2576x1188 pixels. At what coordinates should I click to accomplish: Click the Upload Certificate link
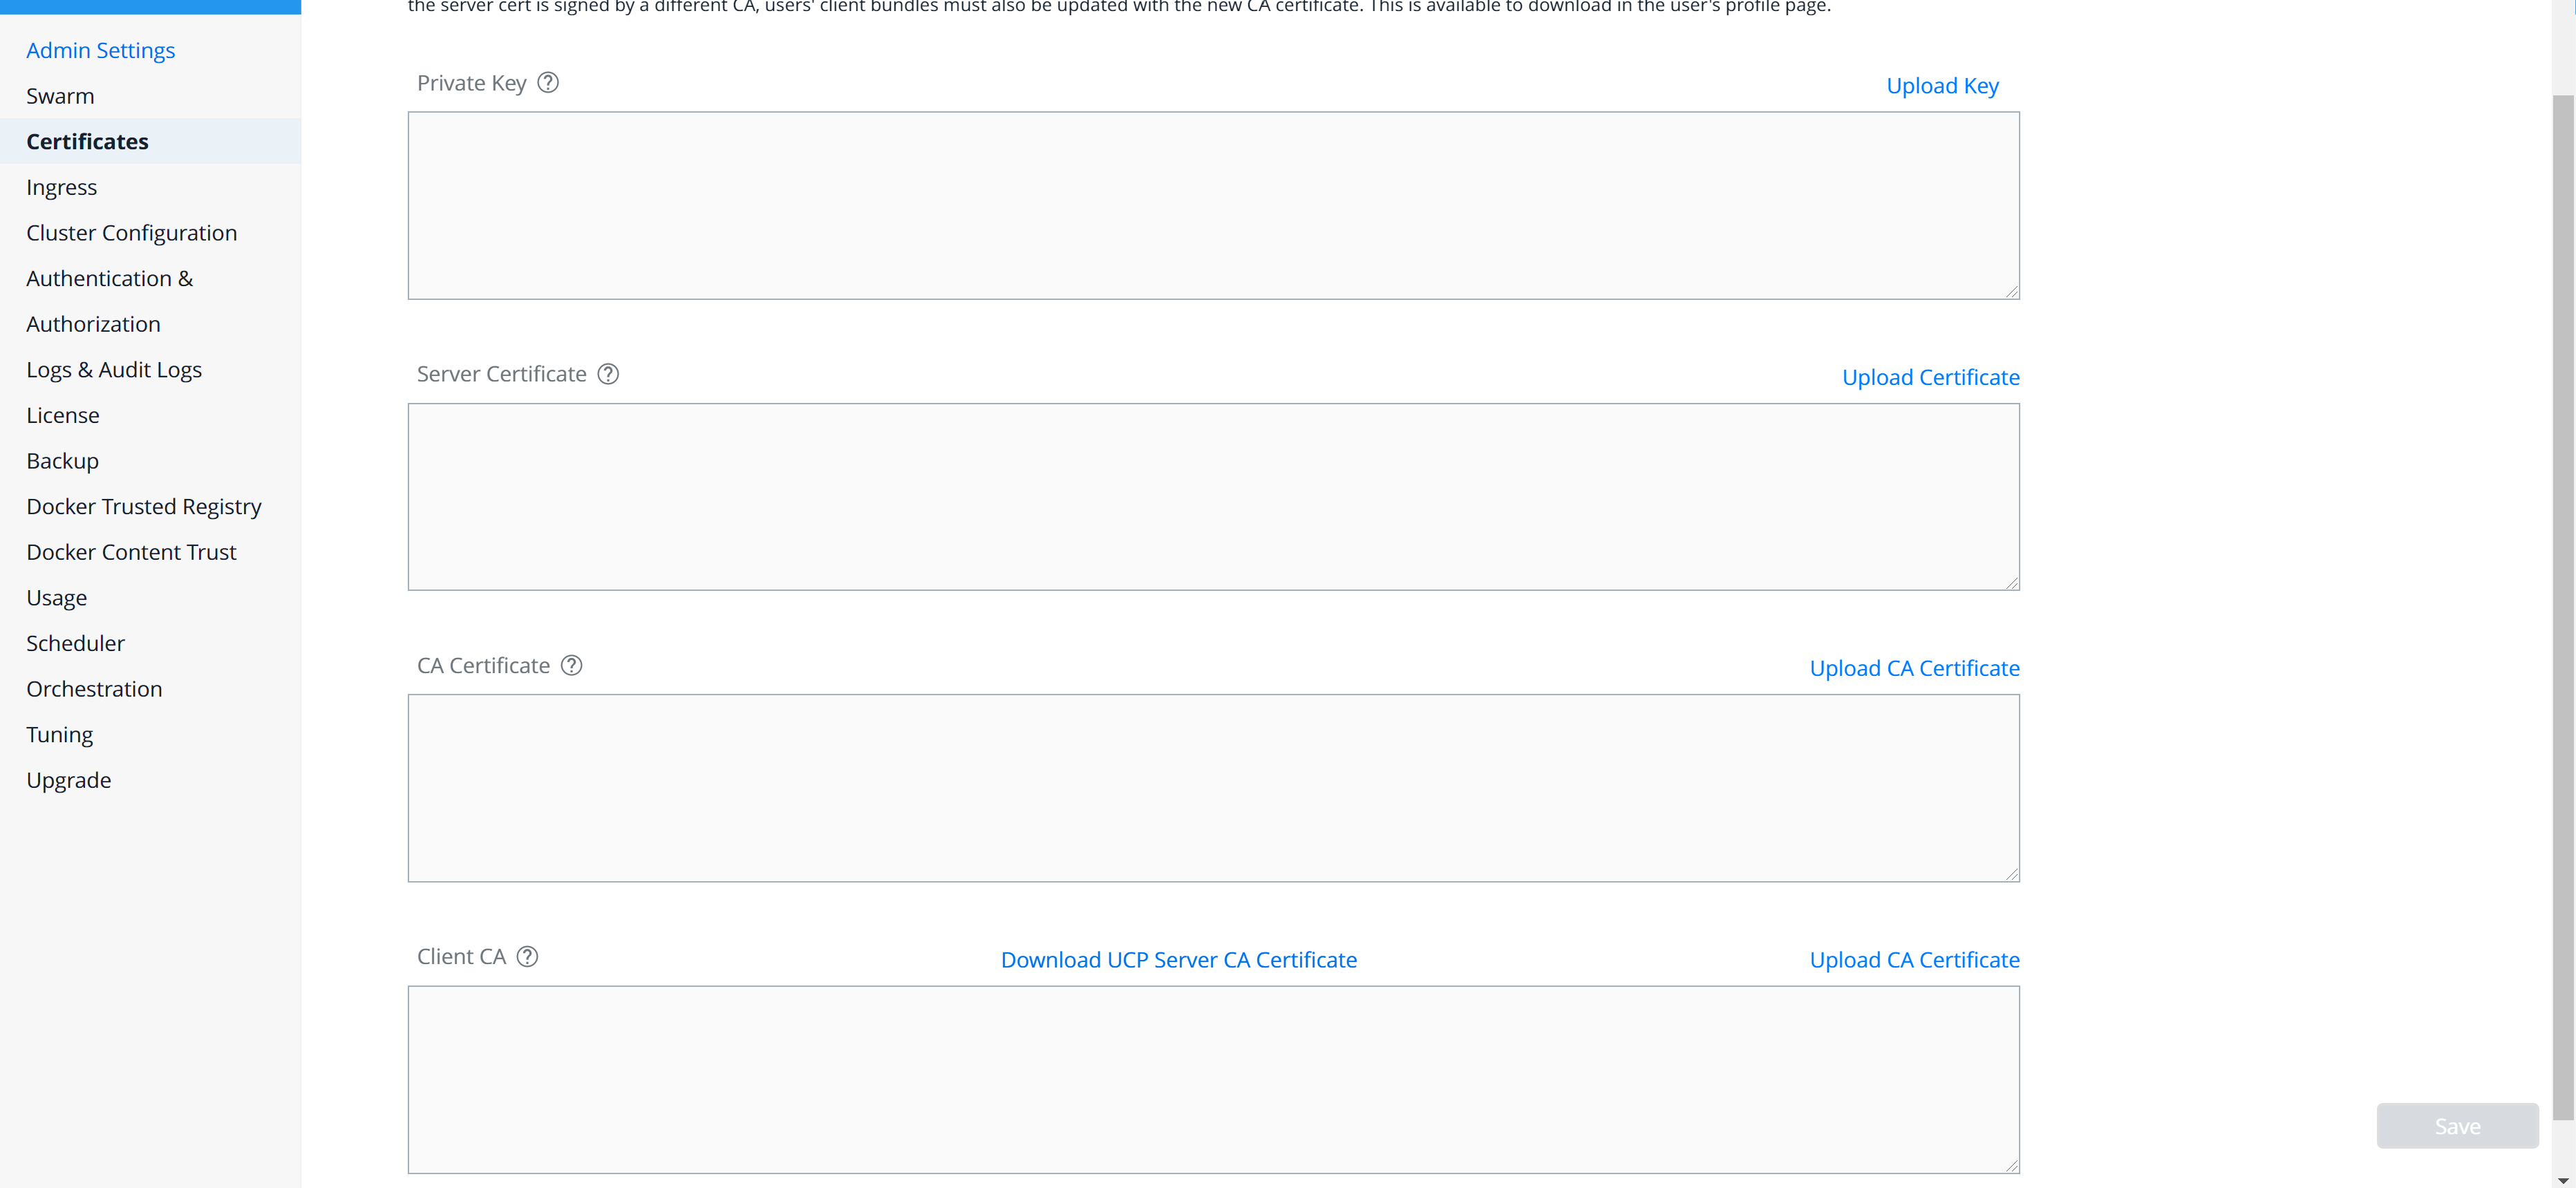point(1930,377)
